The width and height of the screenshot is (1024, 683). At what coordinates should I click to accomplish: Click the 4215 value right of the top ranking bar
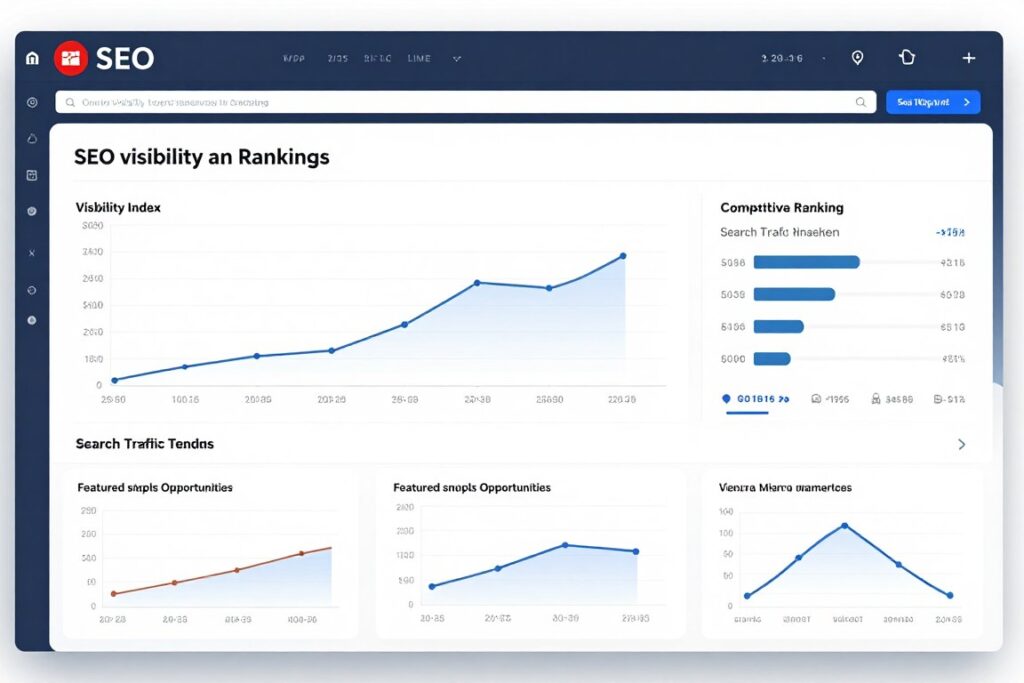coord(952,262)
